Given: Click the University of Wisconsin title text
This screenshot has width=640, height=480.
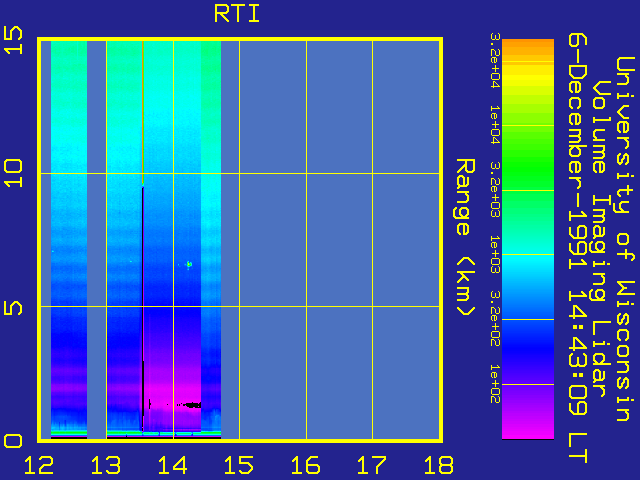Looking at the screenshot, I should (625, 239).
